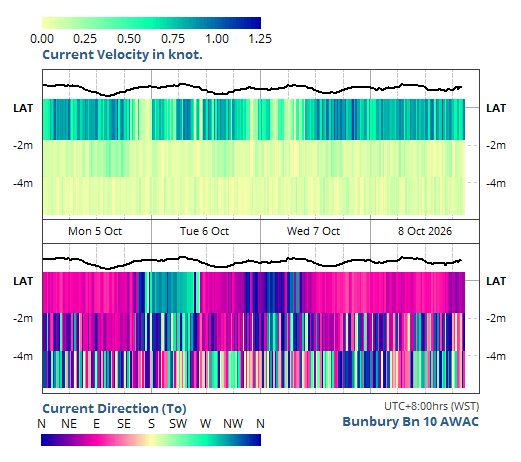Click the 0.75 velocity scale value
Screen dimensions: 521x462
[173, 39]
